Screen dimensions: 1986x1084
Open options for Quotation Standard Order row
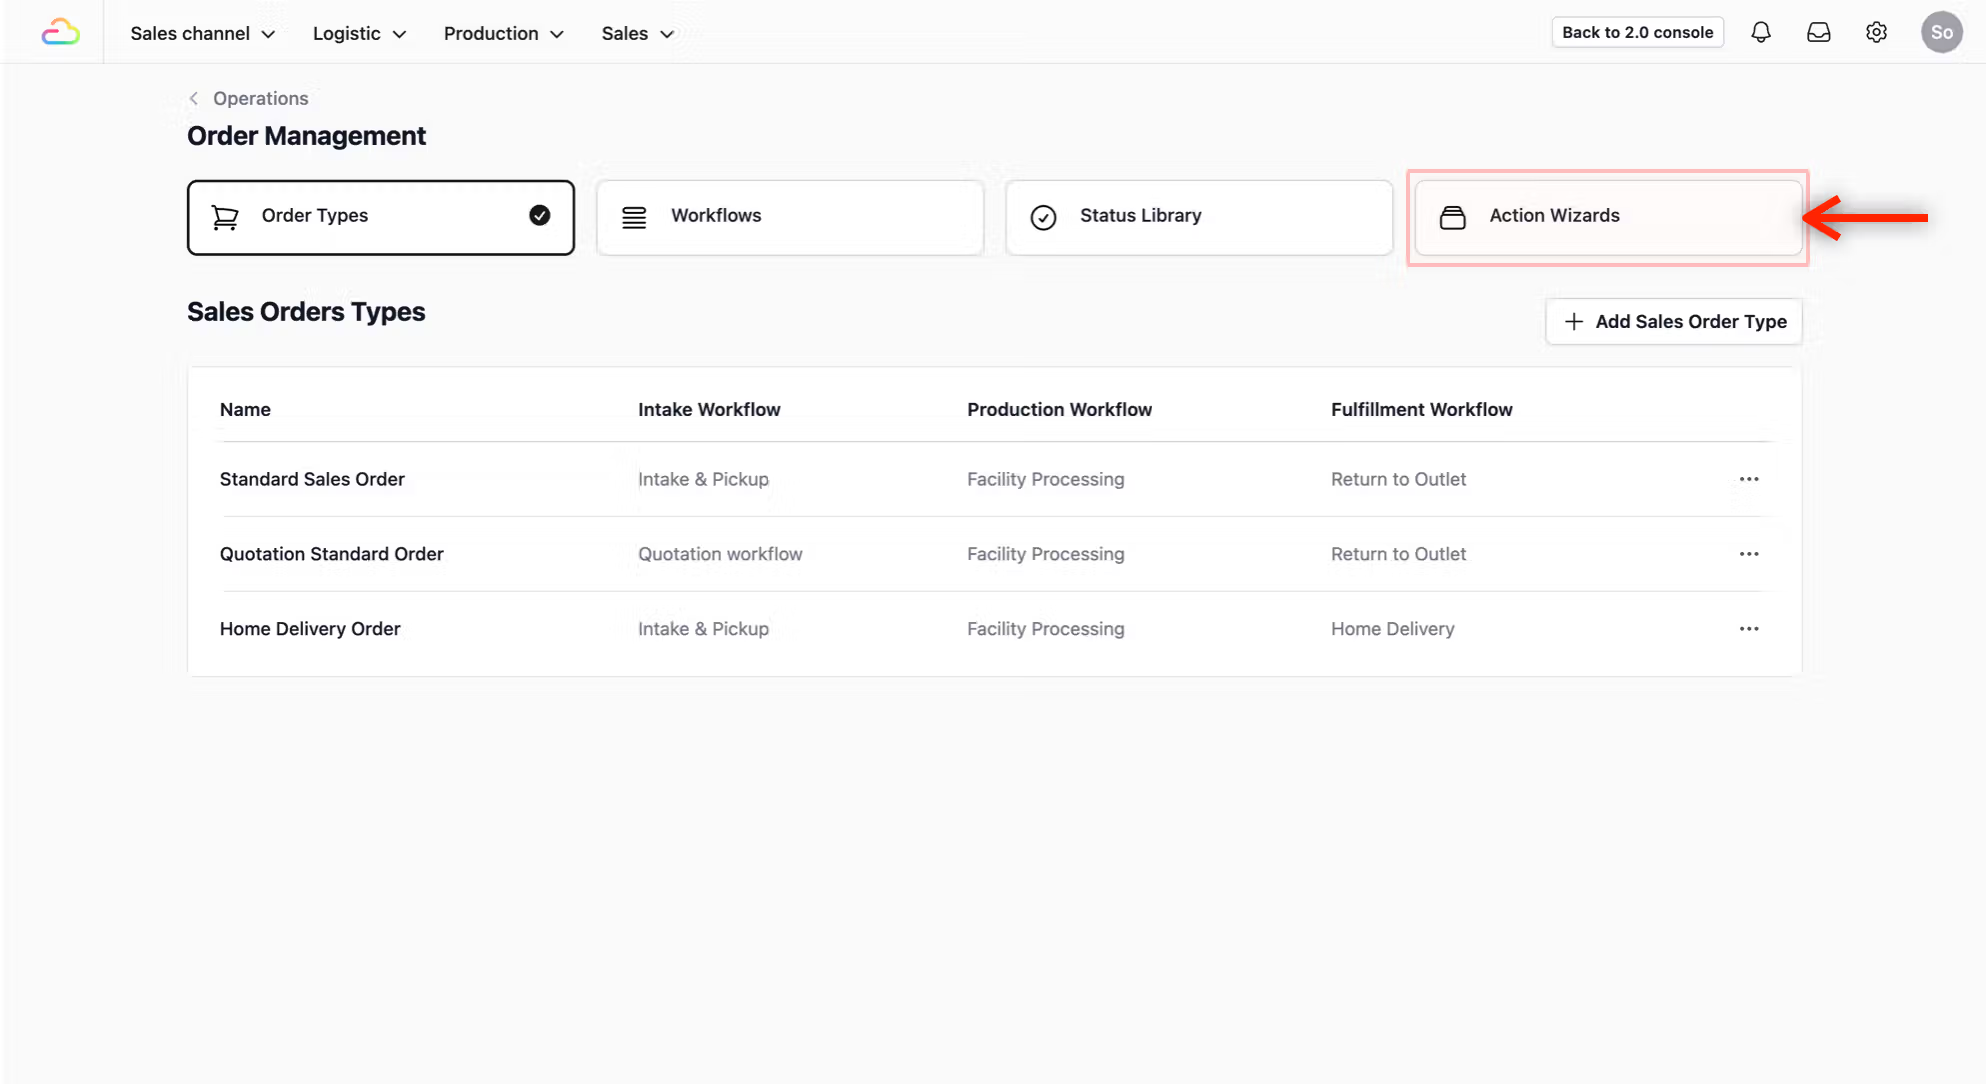[1748, 554]
